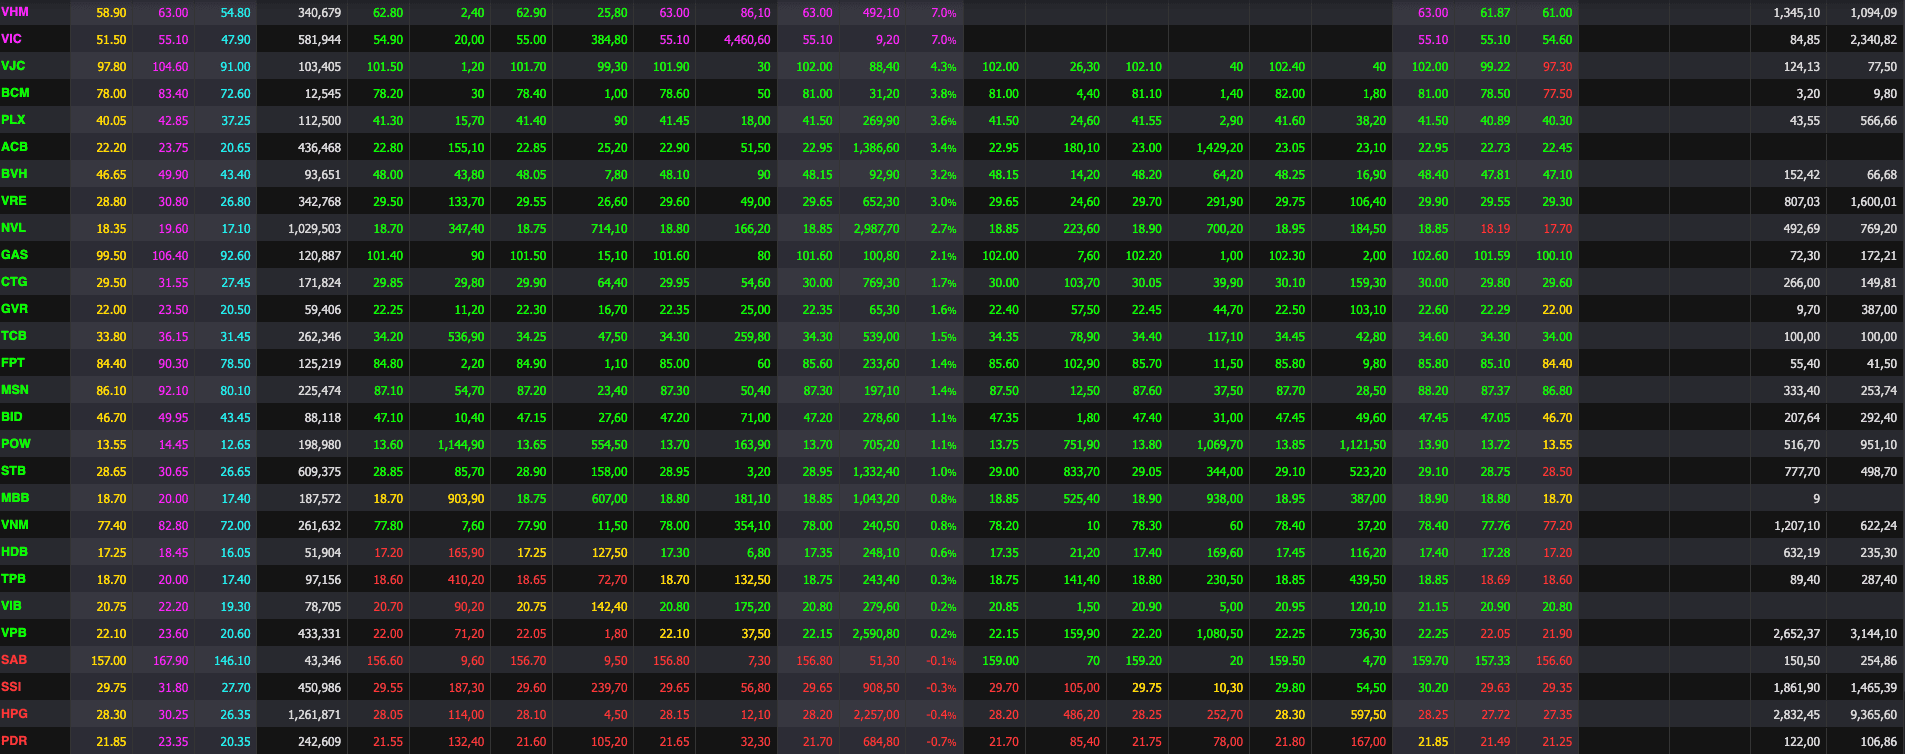Click the 1,600,01 value in VRE row
This screenshot has width=1905, height=754.
1873,202
